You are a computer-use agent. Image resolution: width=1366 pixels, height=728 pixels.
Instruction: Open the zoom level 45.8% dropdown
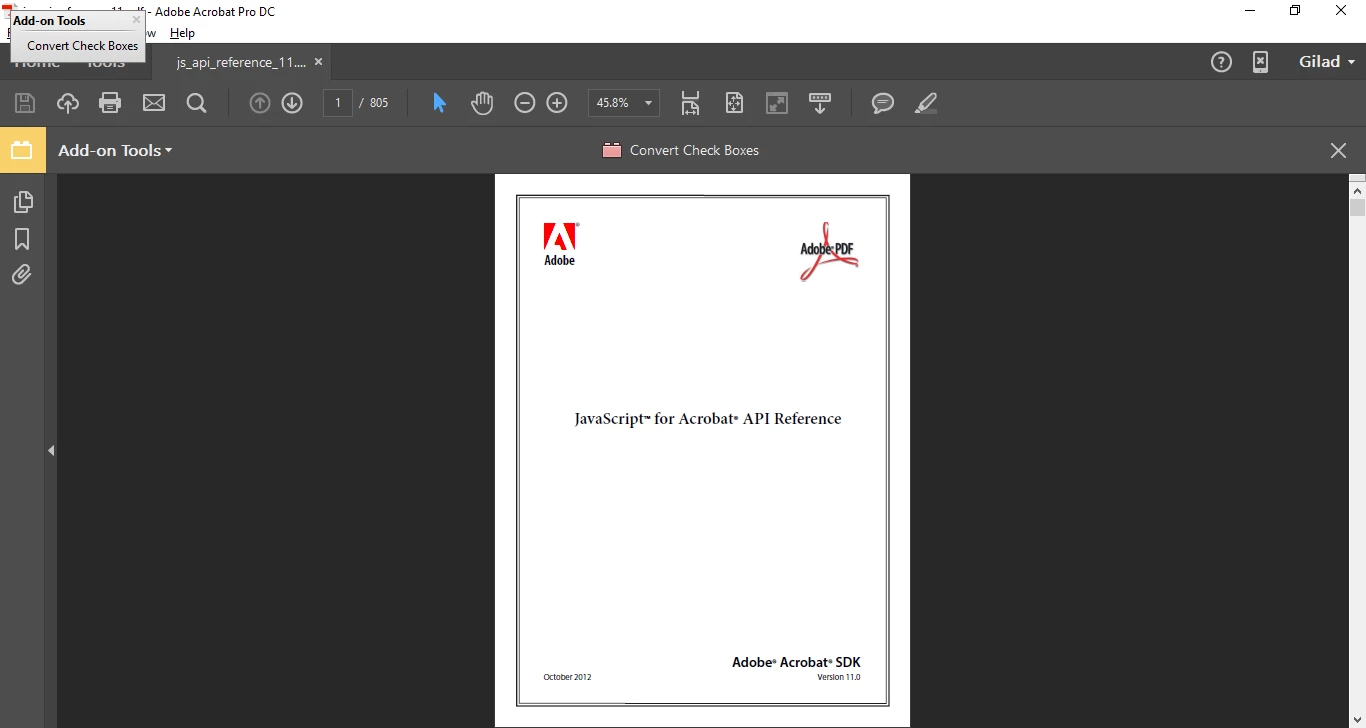click(x=649, y=103)
